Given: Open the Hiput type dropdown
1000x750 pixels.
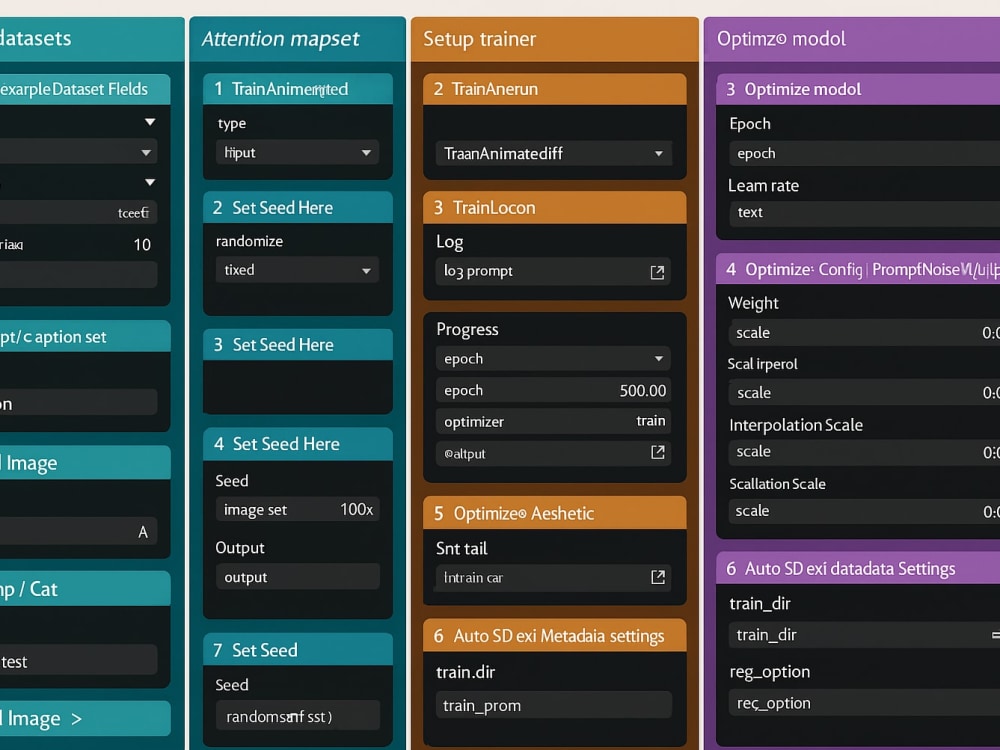Looking at the screenshot, I should tap(297, 152).
